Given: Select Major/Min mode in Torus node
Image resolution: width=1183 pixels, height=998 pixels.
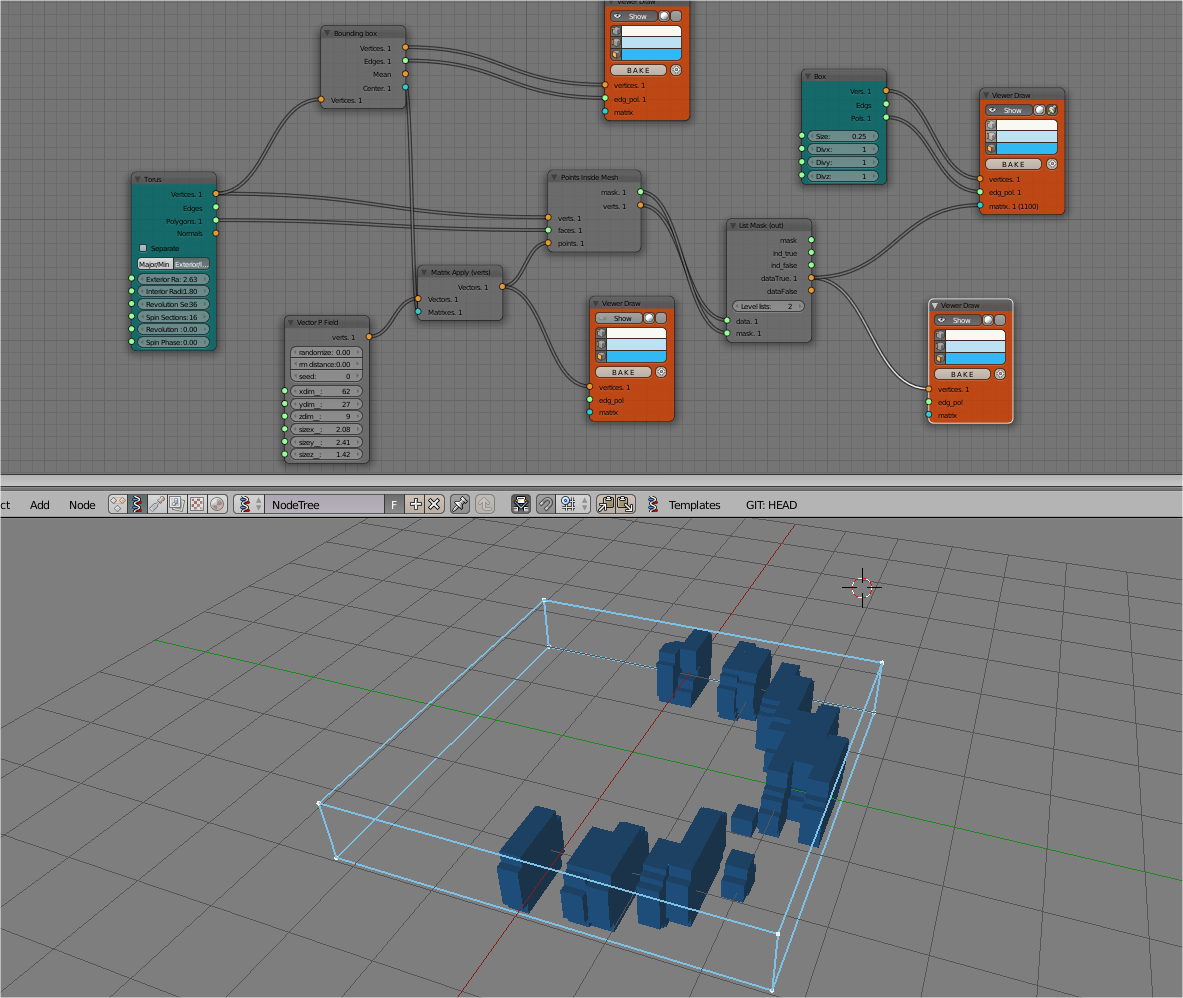Looking at the screenshot, I should [155, 264].
